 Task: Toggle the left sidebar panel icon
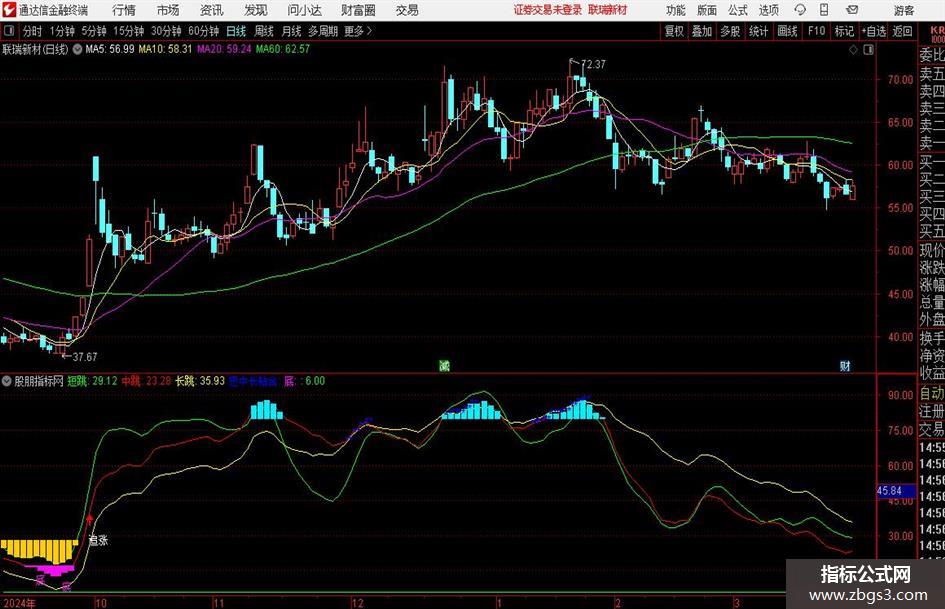pos(9,31)
